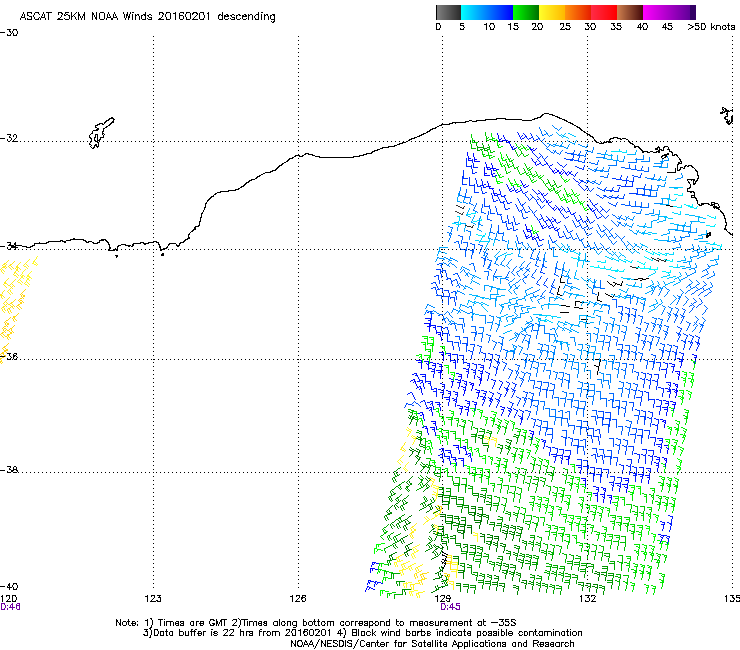Viewport: 740px width, 650px height.
Task: Select the orange 25–30 knots legend swatch
Action: click(x=578, y=12)
